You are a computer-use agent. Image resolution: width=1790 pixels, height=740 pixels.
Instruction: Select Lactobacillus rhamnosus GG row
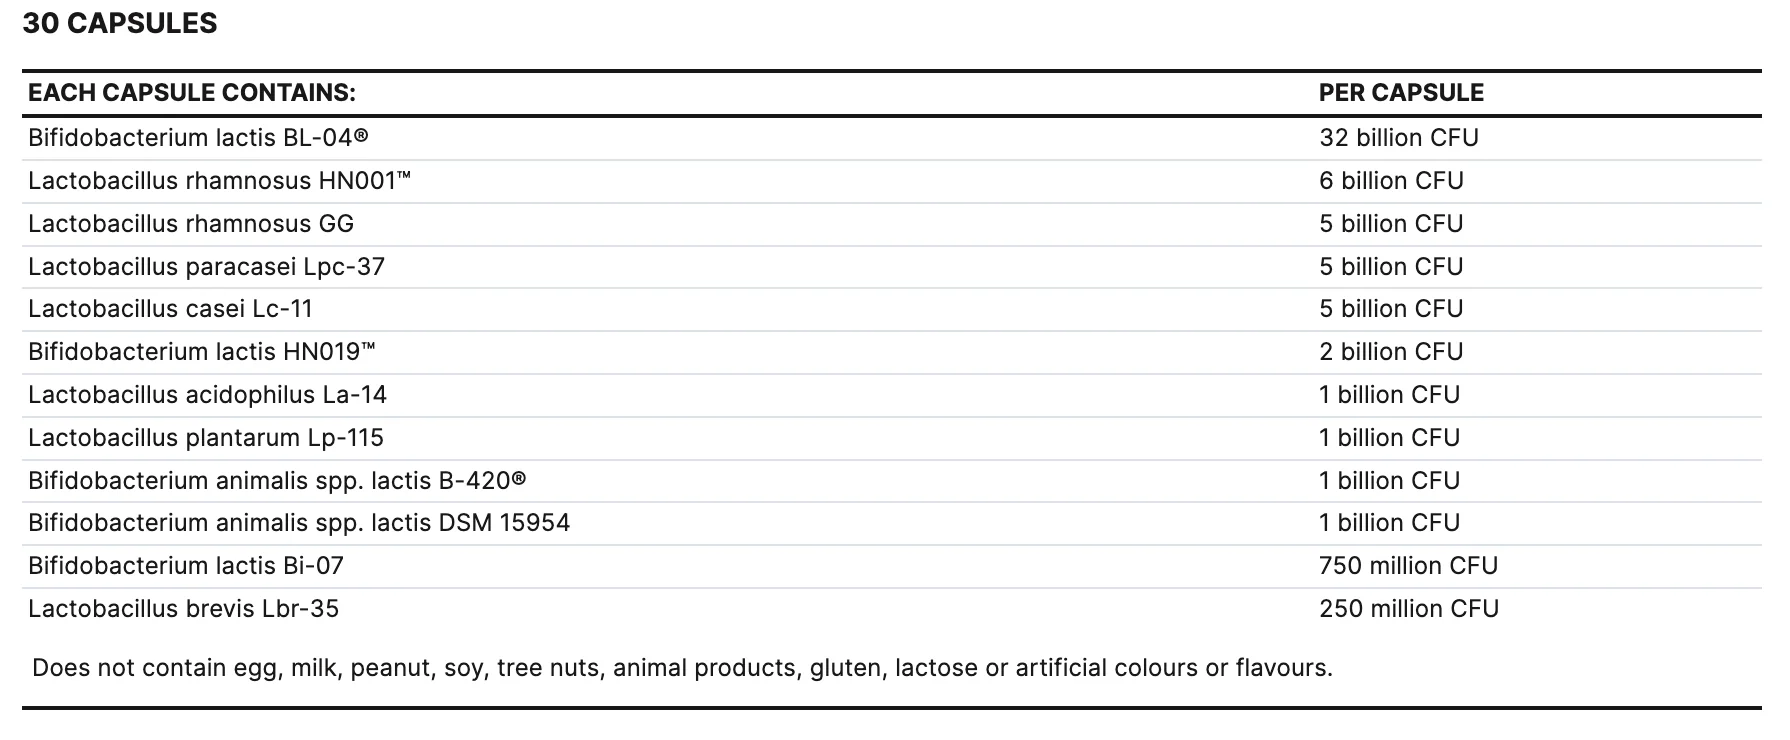coord(892,224)
